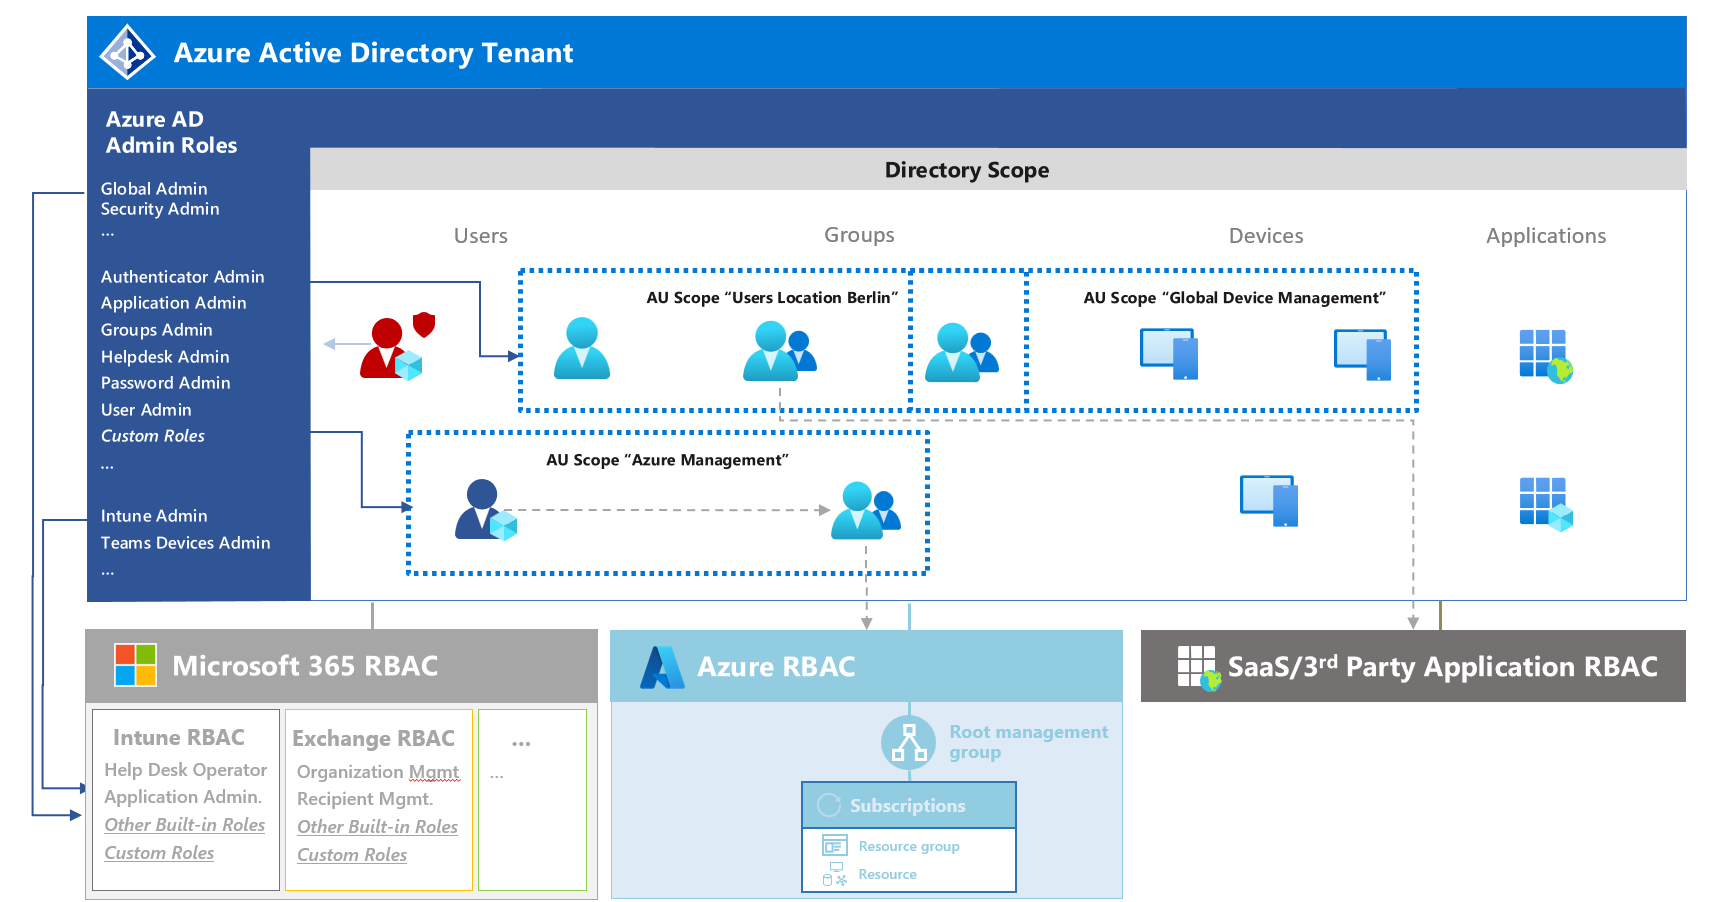Image resolution: width=1715 pixels, height=902 pixels.
Task: Click the Resource group icon
Action: point(834,846)
